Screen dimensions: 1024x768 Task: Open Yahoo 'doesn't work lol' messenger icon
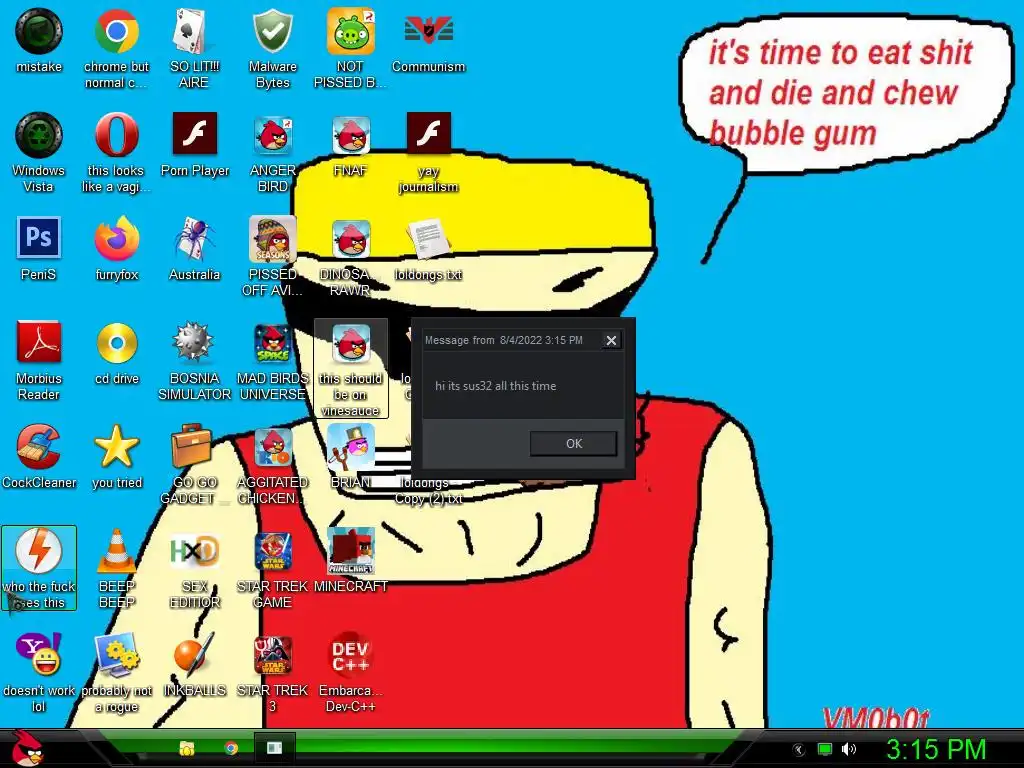pyautogui.click(x=39, y=672)
